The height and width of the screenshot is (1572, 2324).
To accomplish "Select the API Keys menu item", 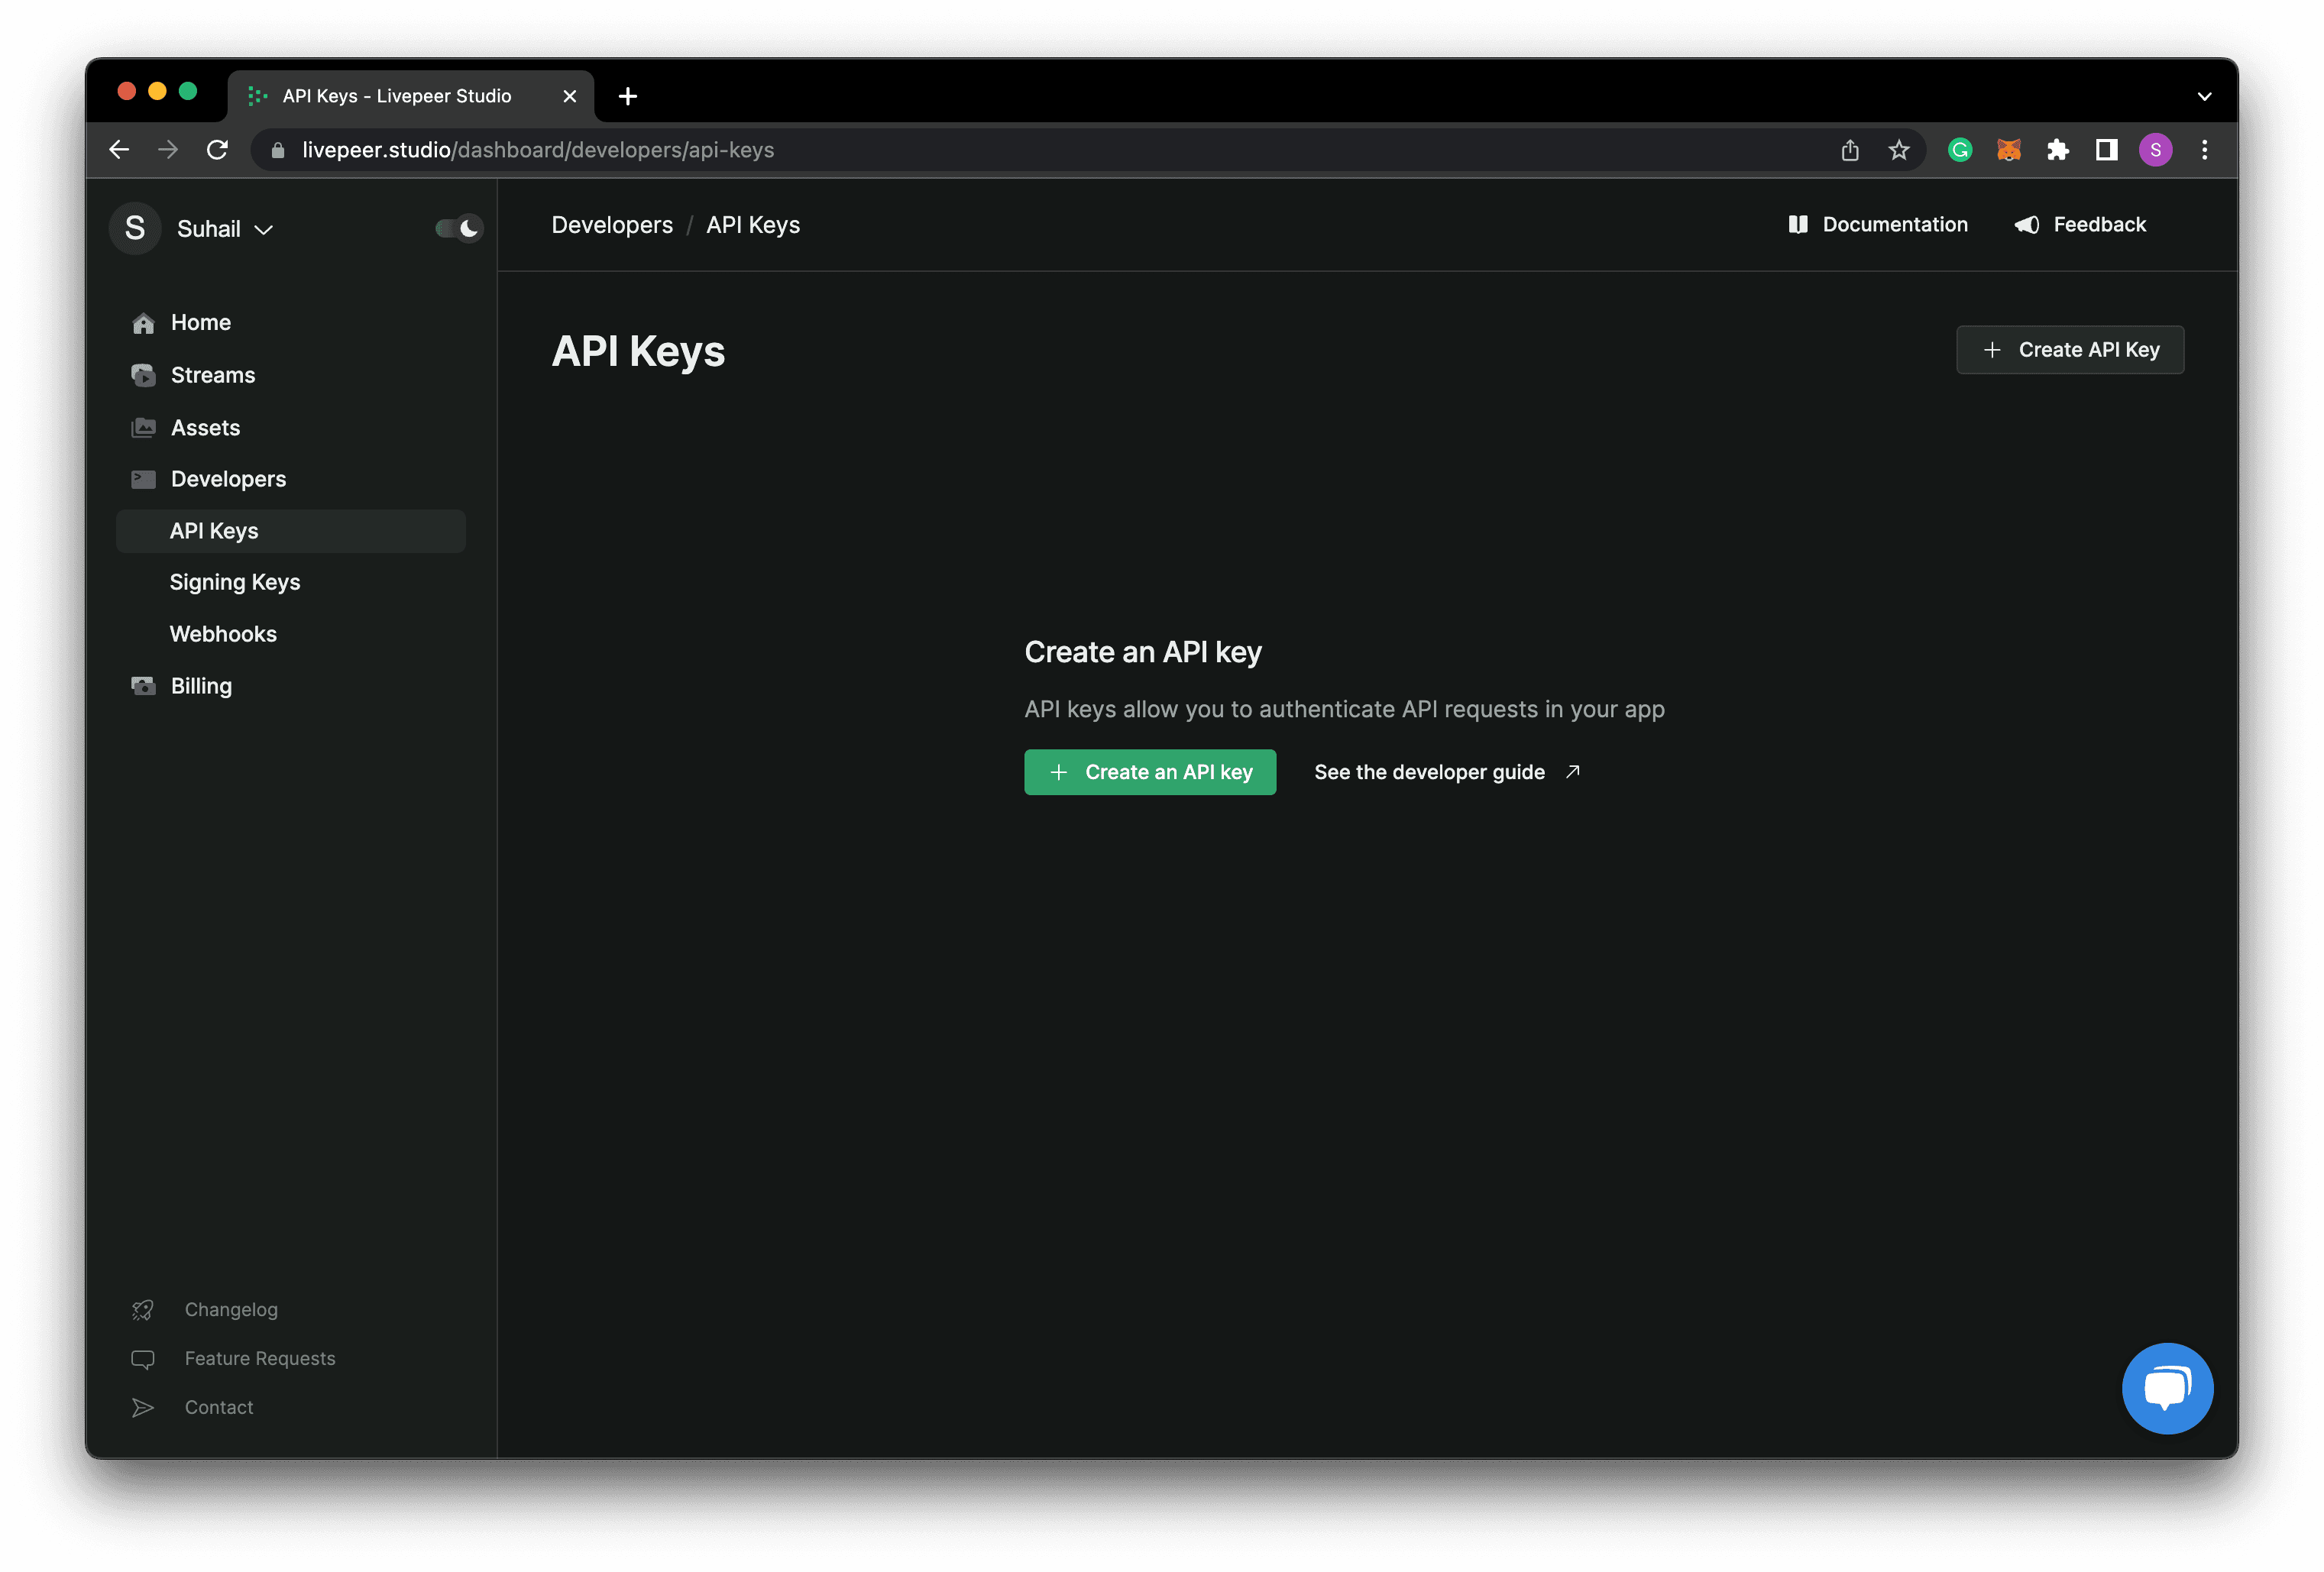I will 214,530.
